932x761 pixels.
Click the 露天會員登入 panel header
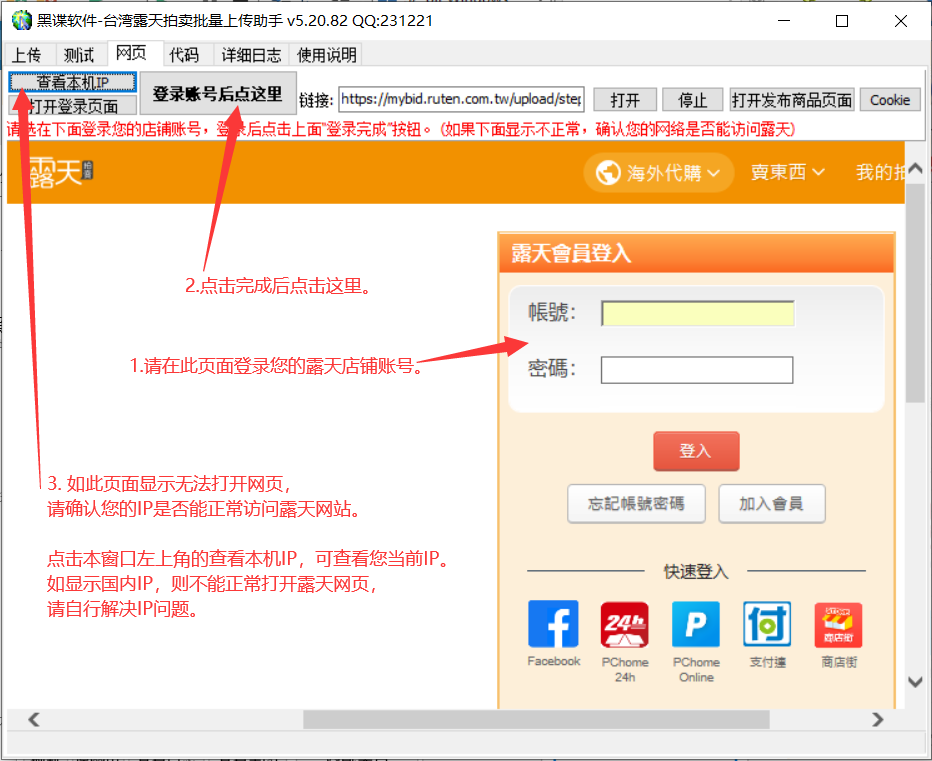pyautogui.click(x=697, y=253)
